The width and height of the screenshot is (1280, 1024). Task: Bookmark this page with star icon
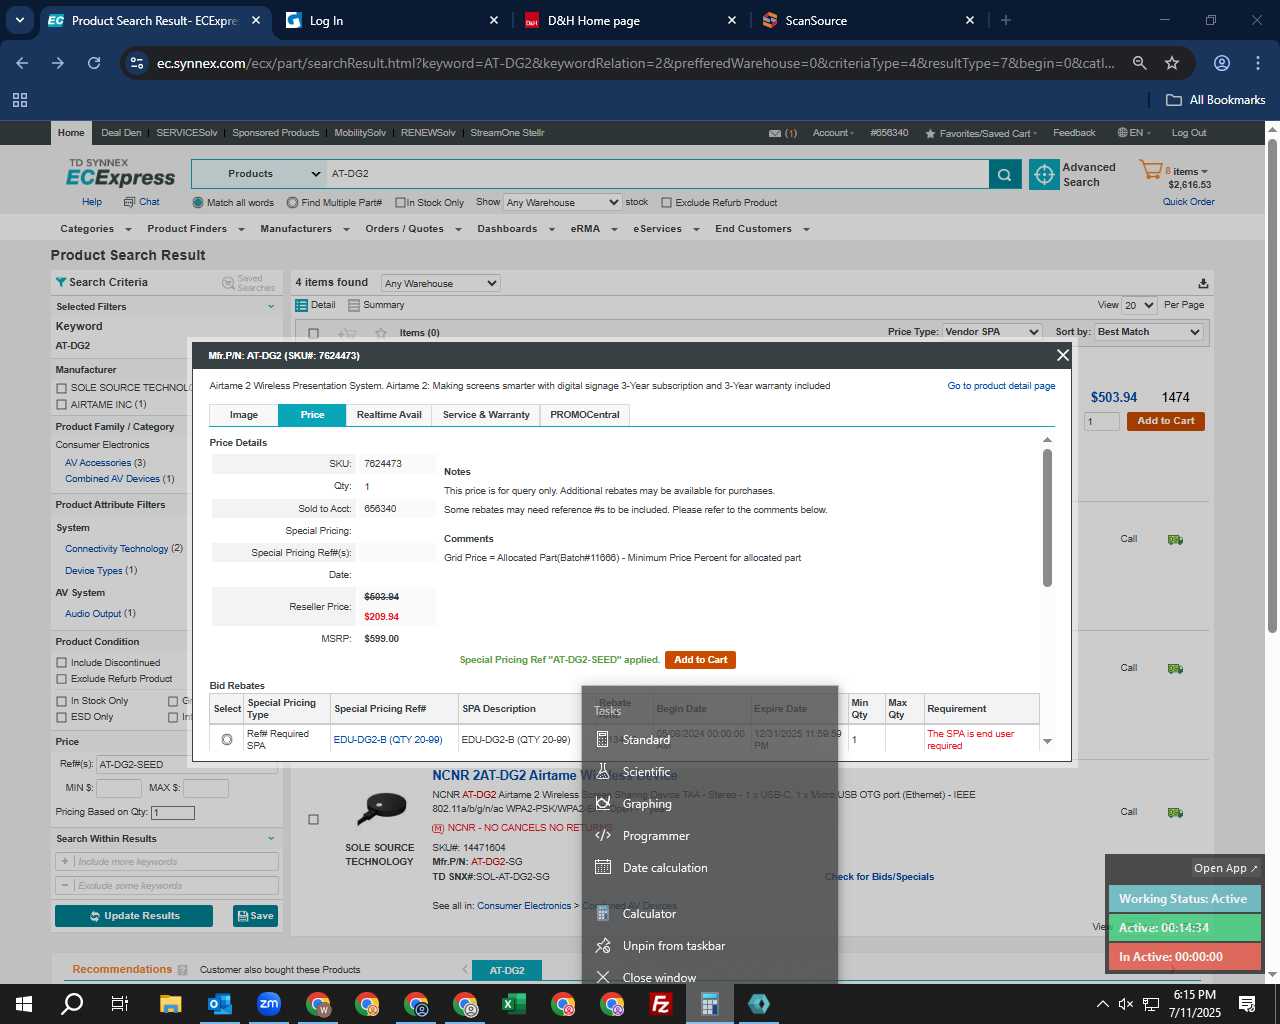[x=1172, y=63]
